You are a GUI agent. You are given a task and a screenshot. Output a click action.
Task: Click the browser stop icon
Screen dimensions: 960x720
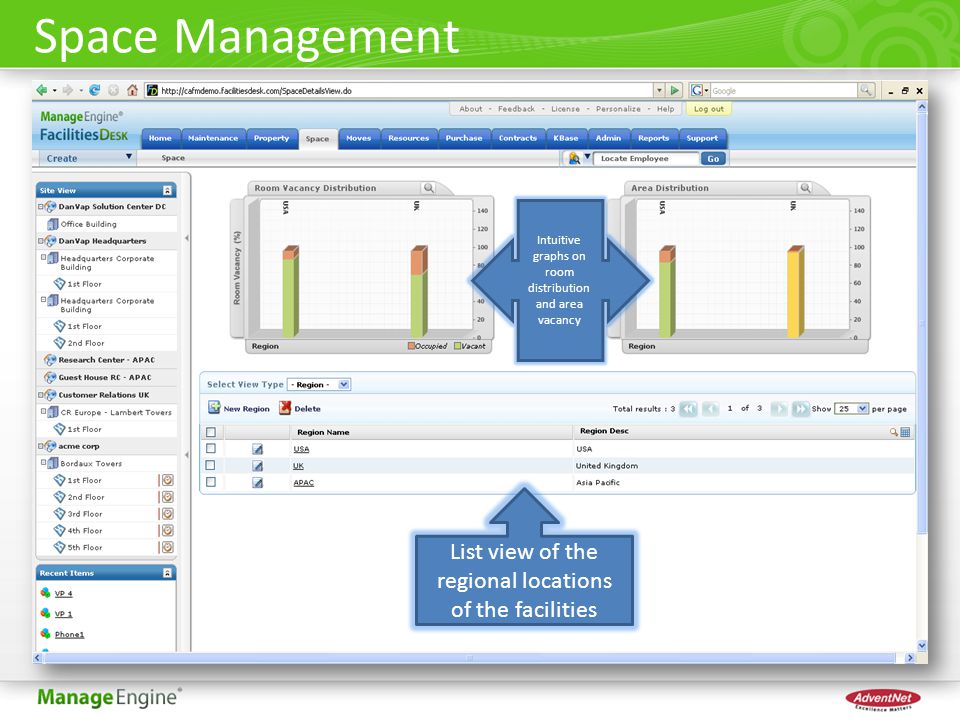click(x=113, y=91)
